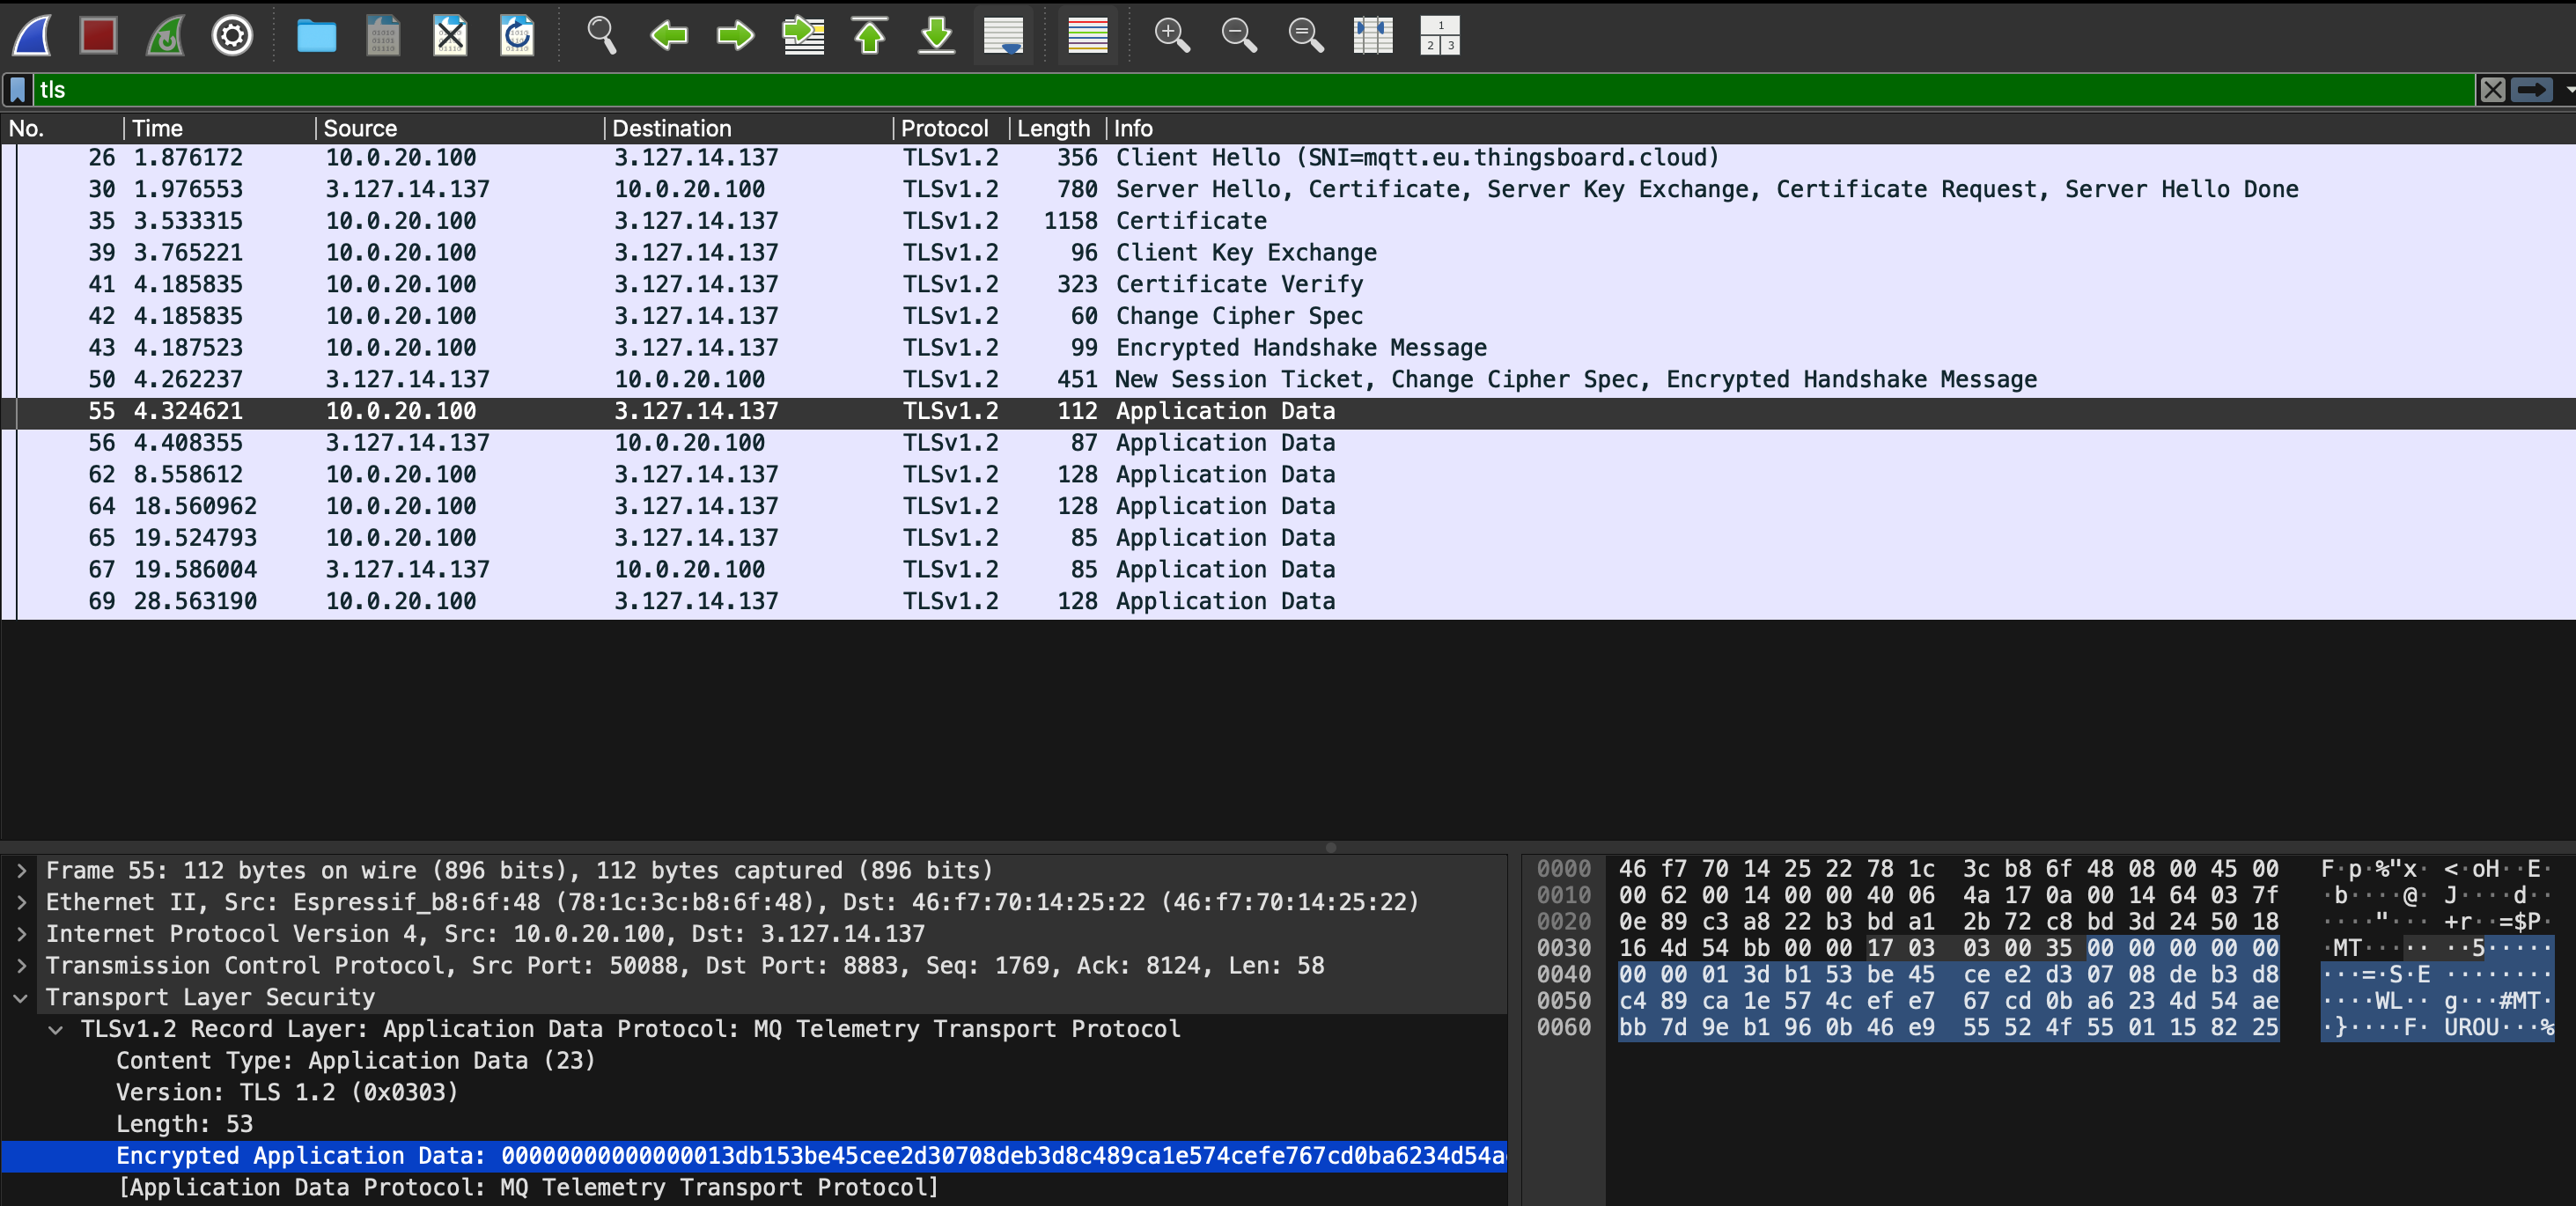Restart the current capture
This screenshot has width=2576, height=1206.
166,36
